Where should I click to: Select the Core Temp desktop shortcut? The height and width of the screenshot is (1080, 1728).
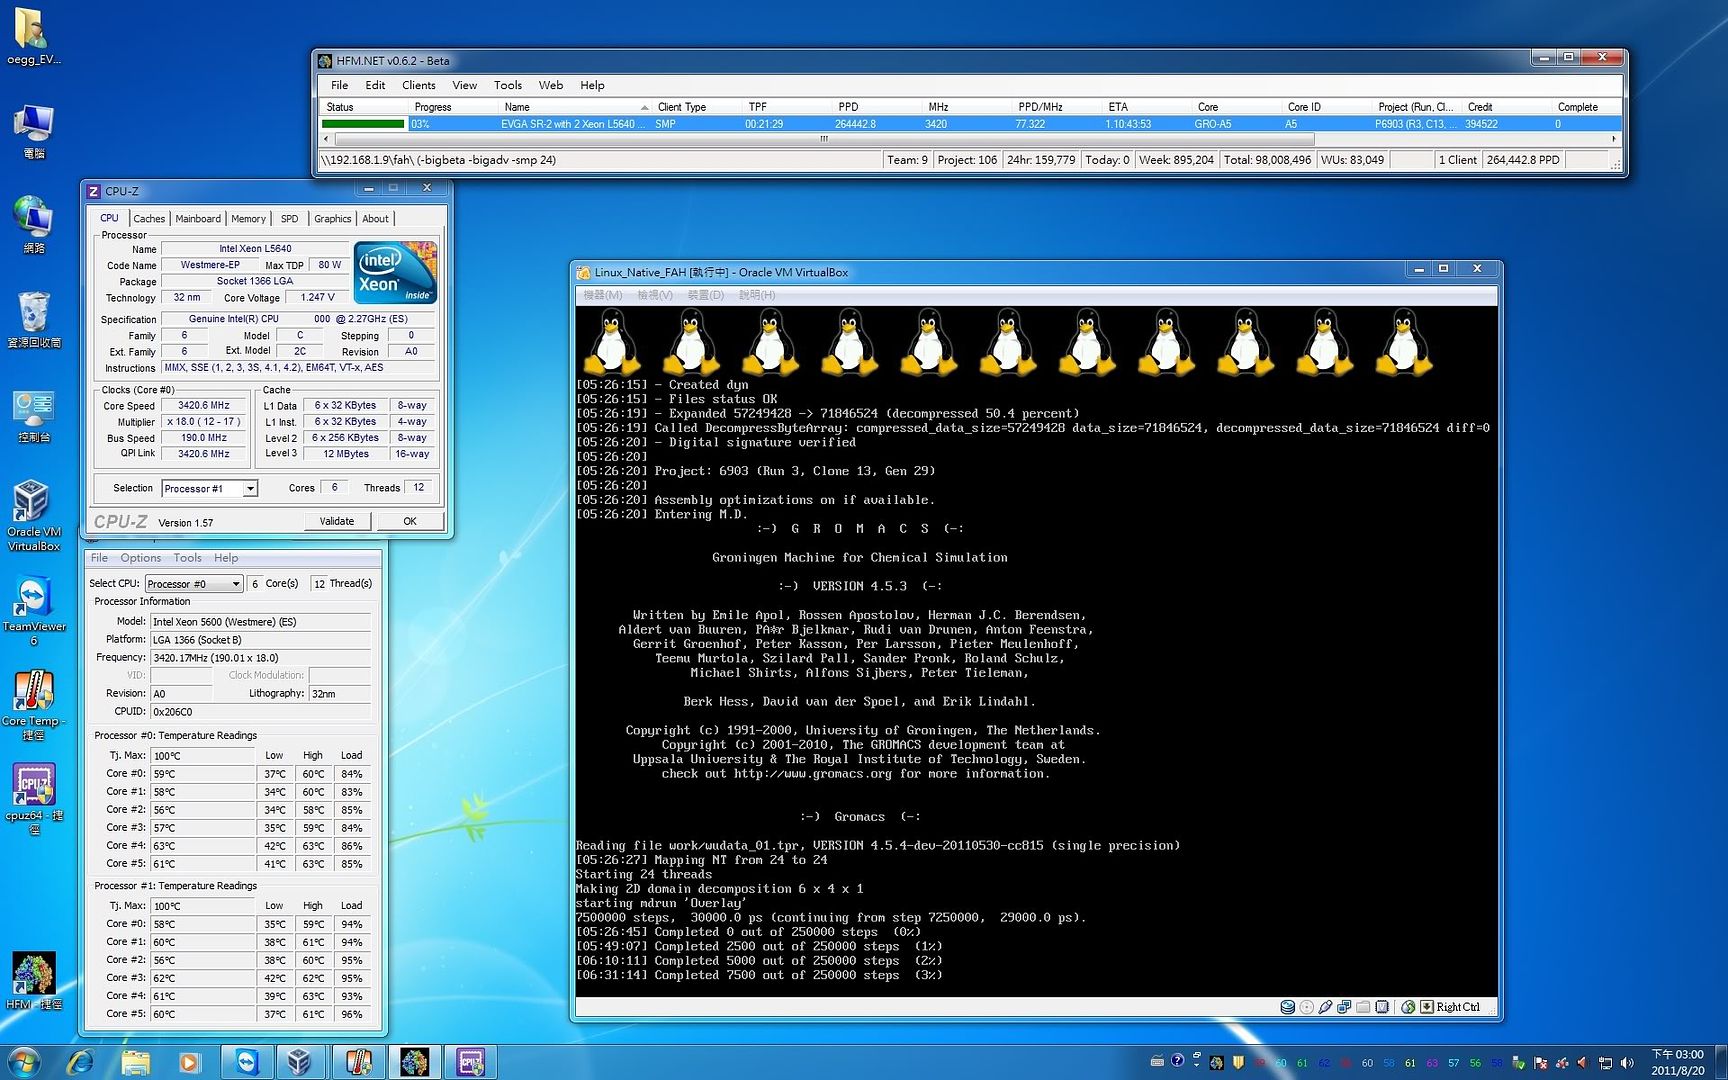tap(33, 704)
